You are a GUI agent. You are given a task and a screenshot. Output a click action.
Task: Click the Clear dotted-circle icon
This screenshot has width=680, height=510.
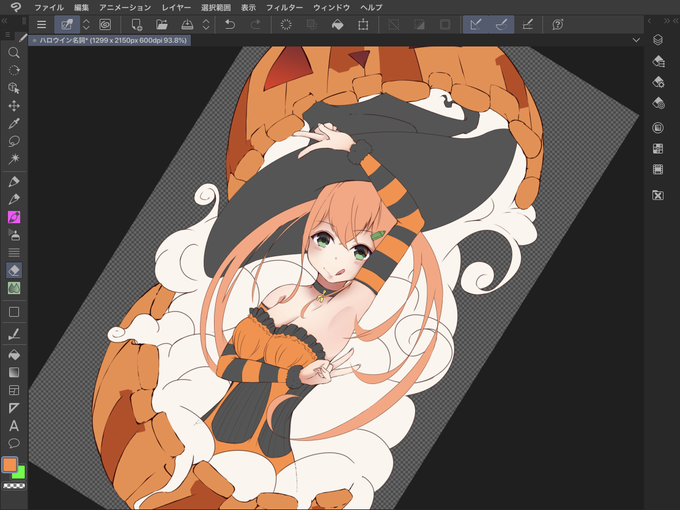[x=286, y=25]
